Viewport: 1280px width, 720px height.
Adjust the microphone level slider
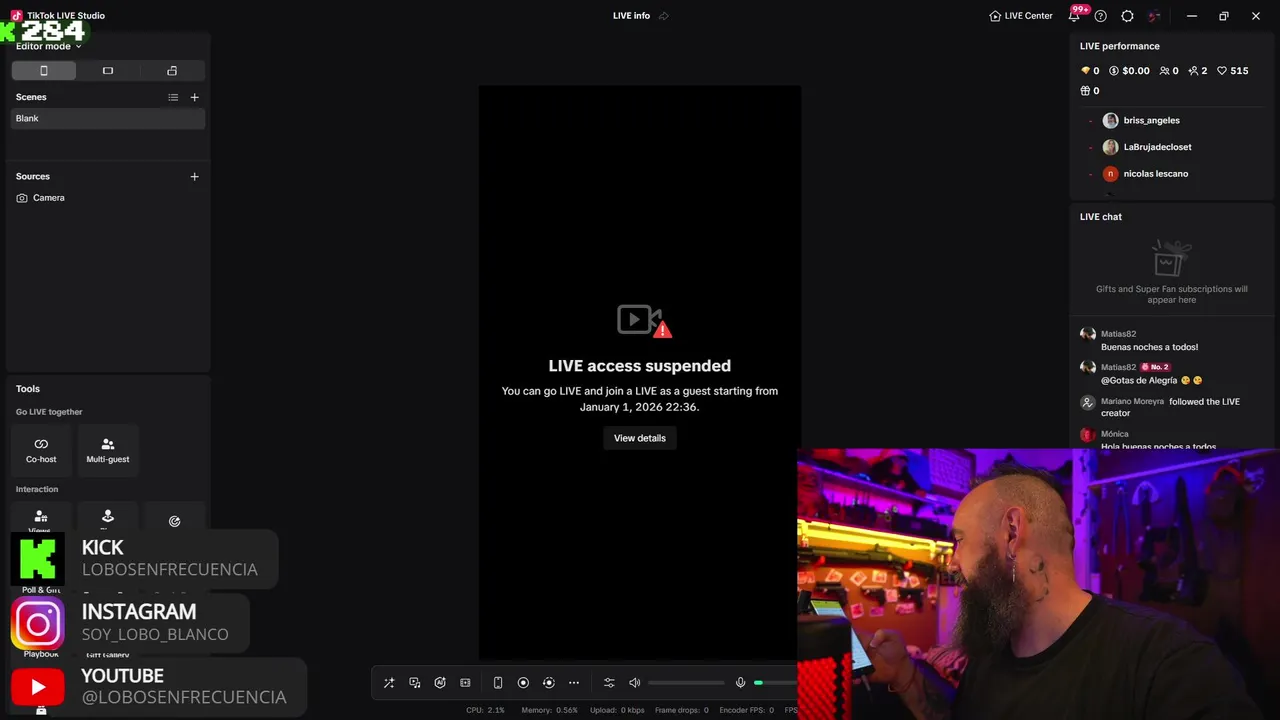(x=776, y=683)
